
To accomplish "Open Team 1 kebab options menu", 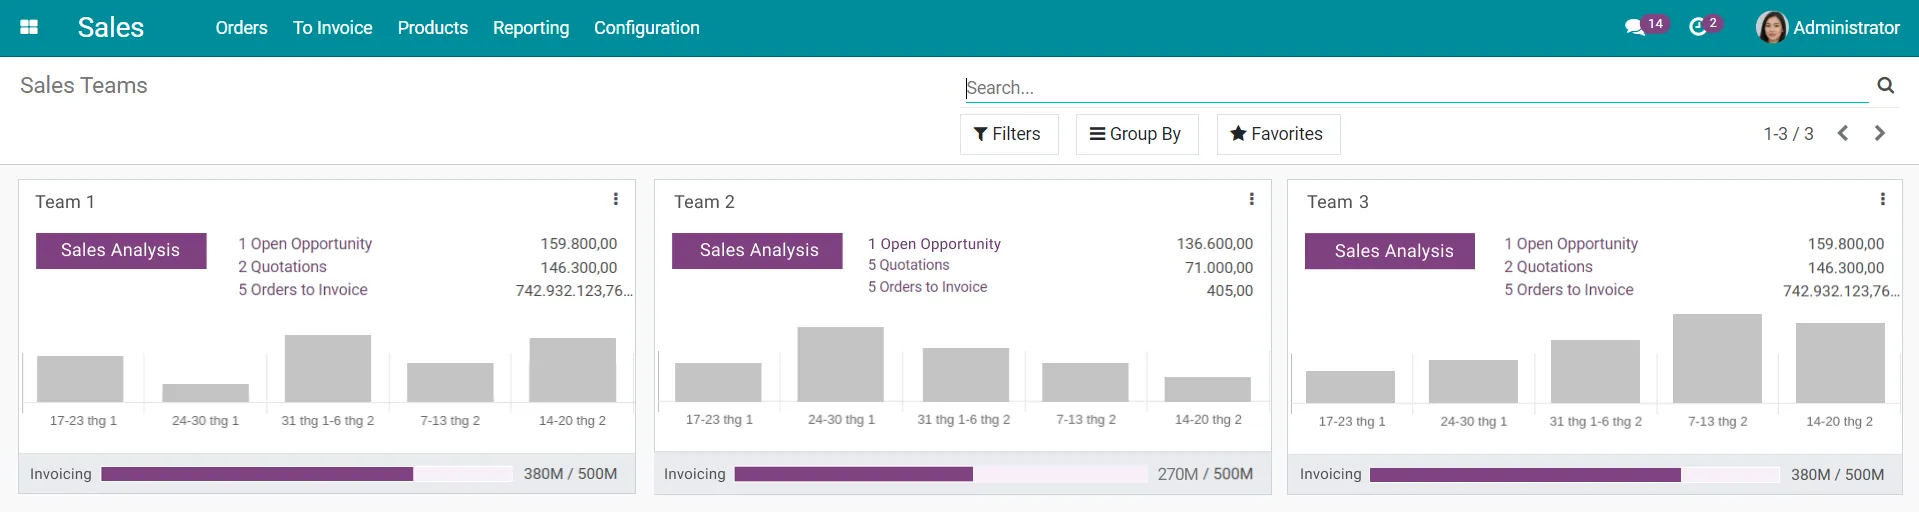I will [x=615, y=199].
